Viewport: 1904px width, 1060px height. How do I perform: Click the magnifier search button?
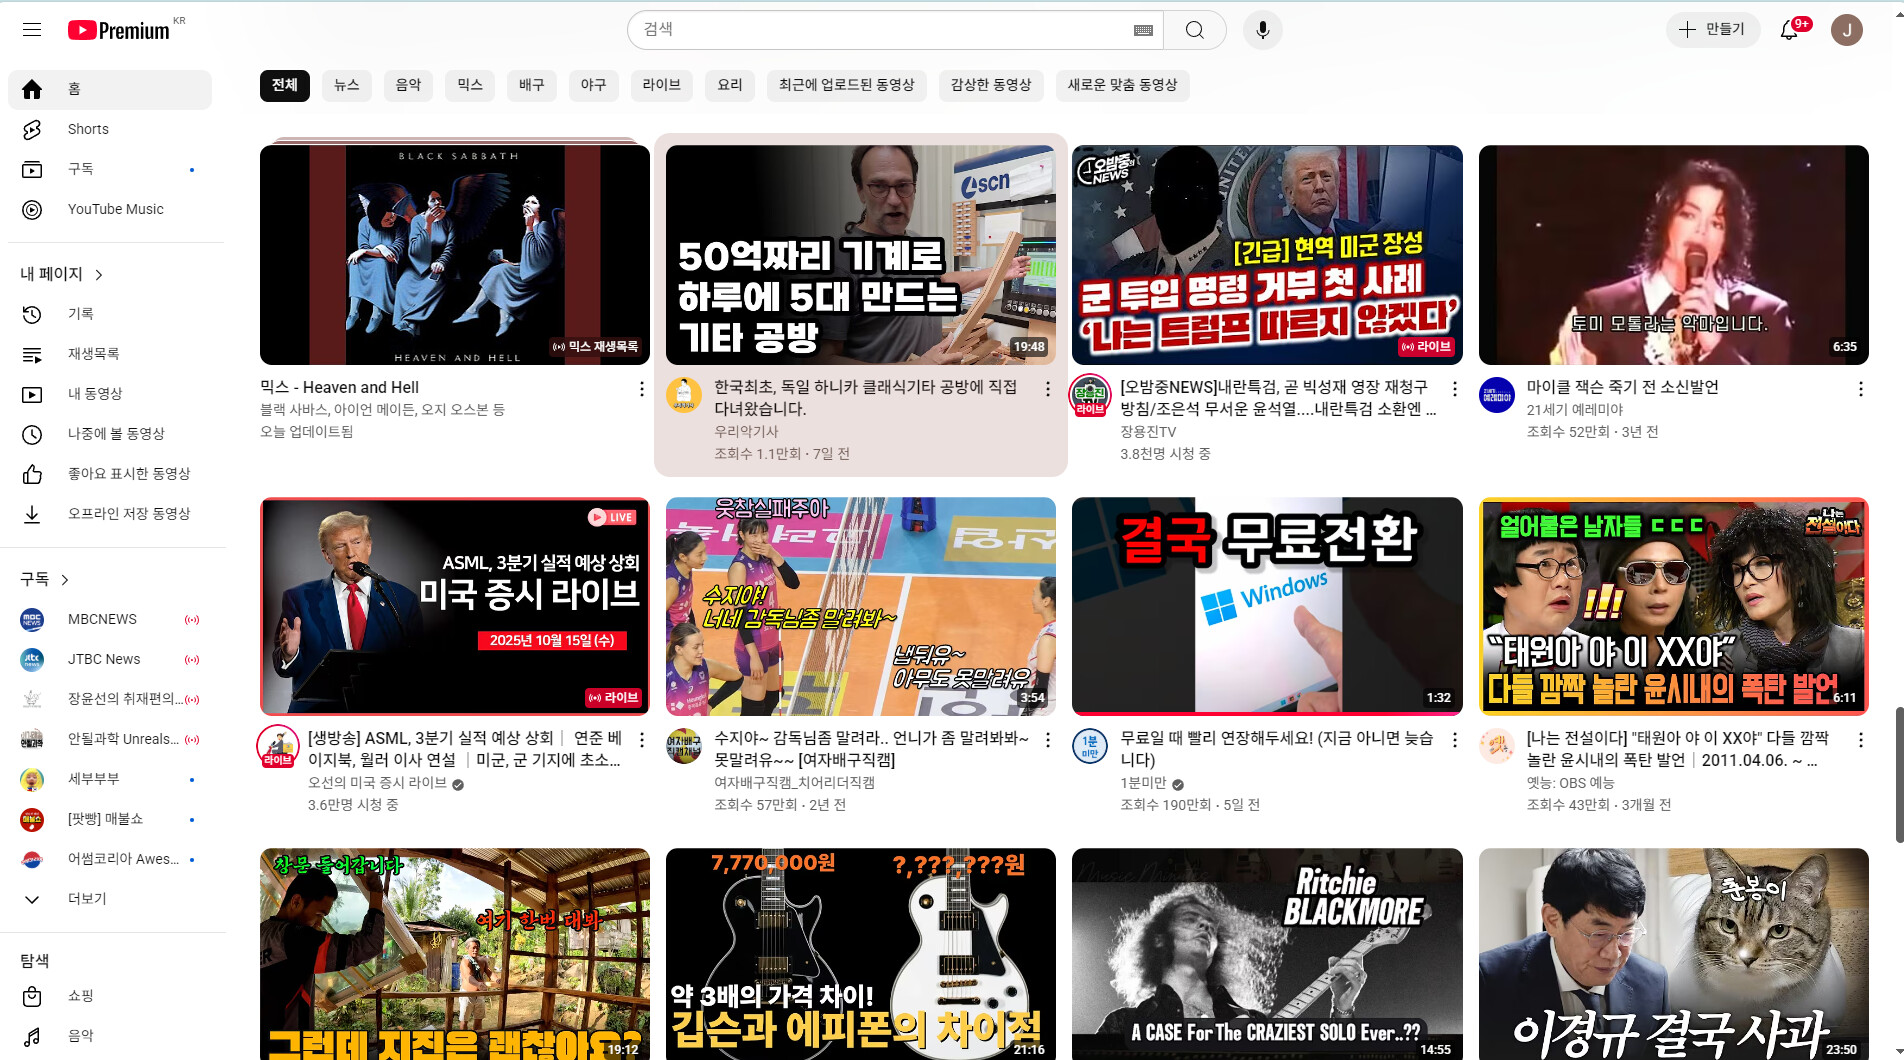tap(1195, 30)
